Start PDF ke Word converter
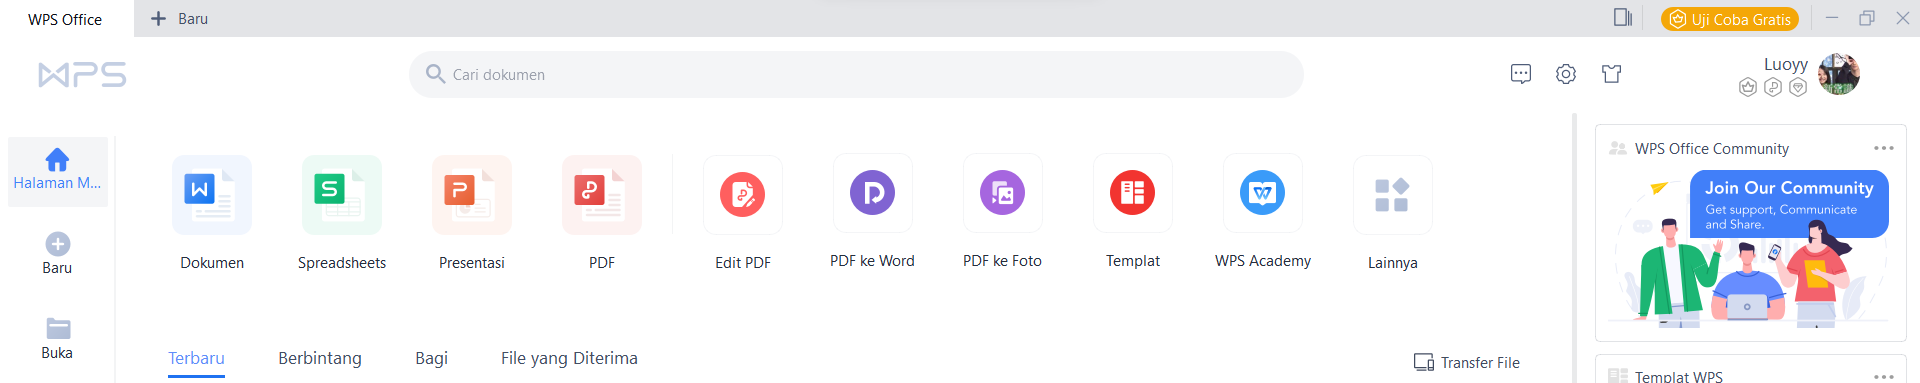The image size is (1920, 383). 873,193
